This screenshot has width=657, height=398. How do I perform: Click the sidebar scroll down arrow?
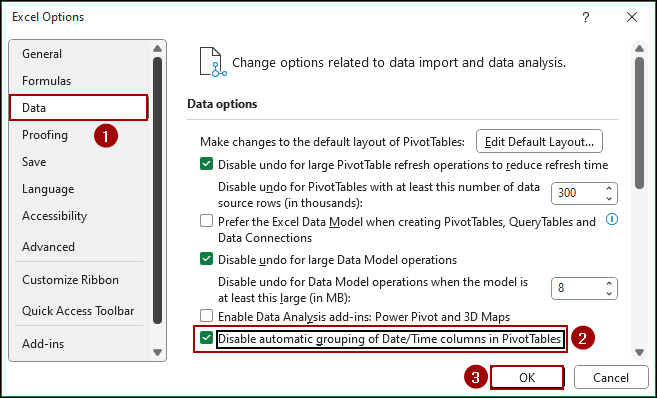click(x=158, y=352)
